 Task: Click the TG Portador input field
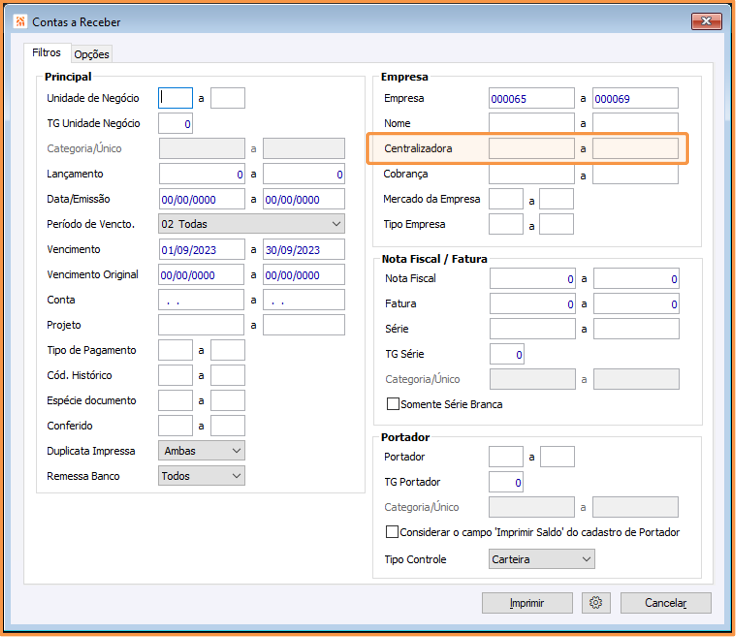(506, 483)
